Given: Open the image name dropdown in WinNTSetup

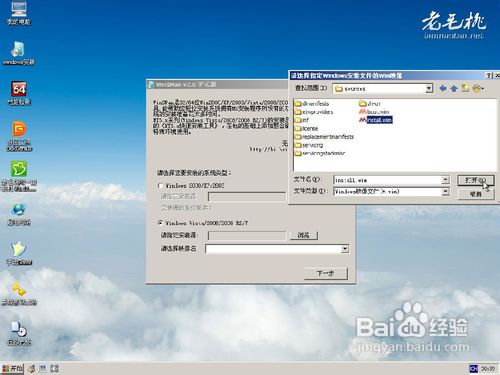Looking at the screenshot, I should [345, 249].
